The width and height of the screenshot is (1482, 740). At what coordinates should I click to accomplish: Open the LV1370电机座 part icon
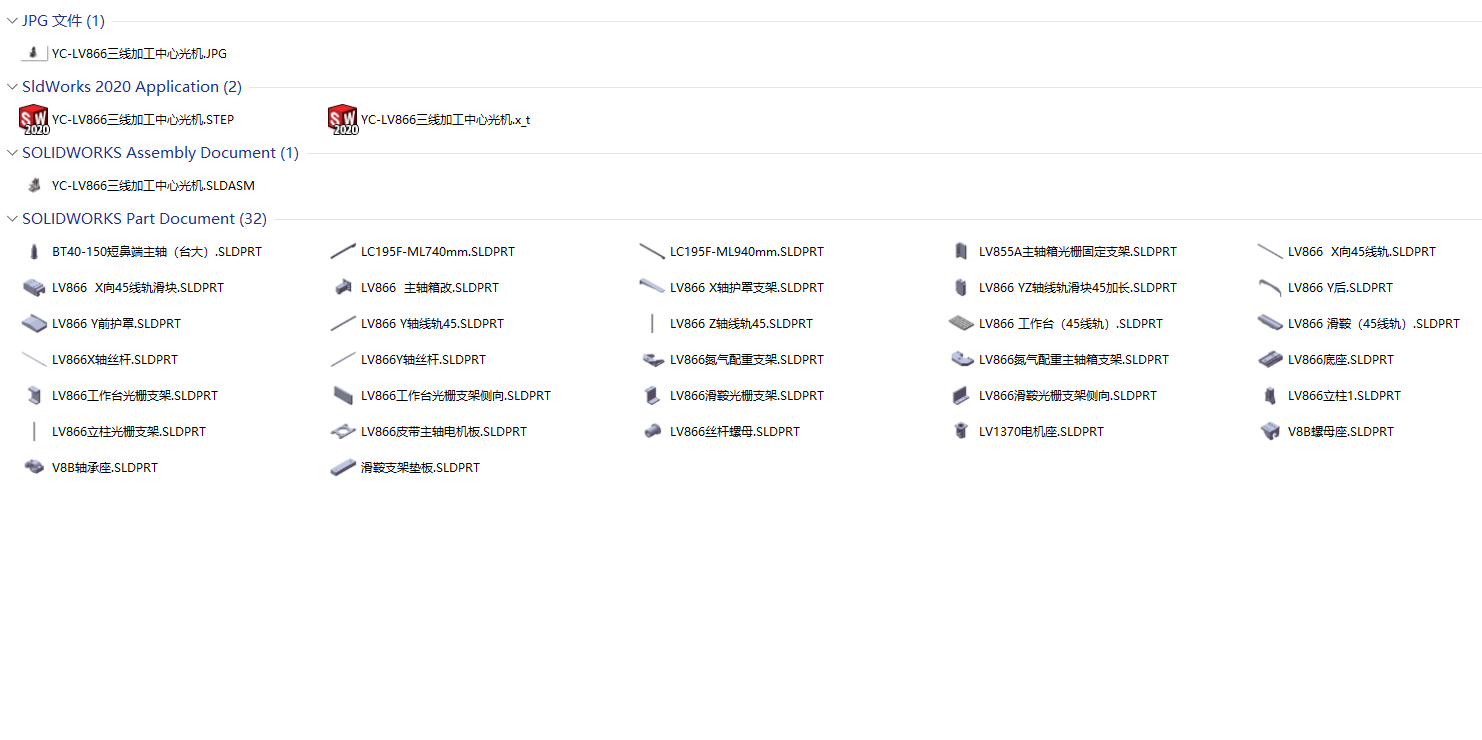pyautogui.click(x=961, y=431)
